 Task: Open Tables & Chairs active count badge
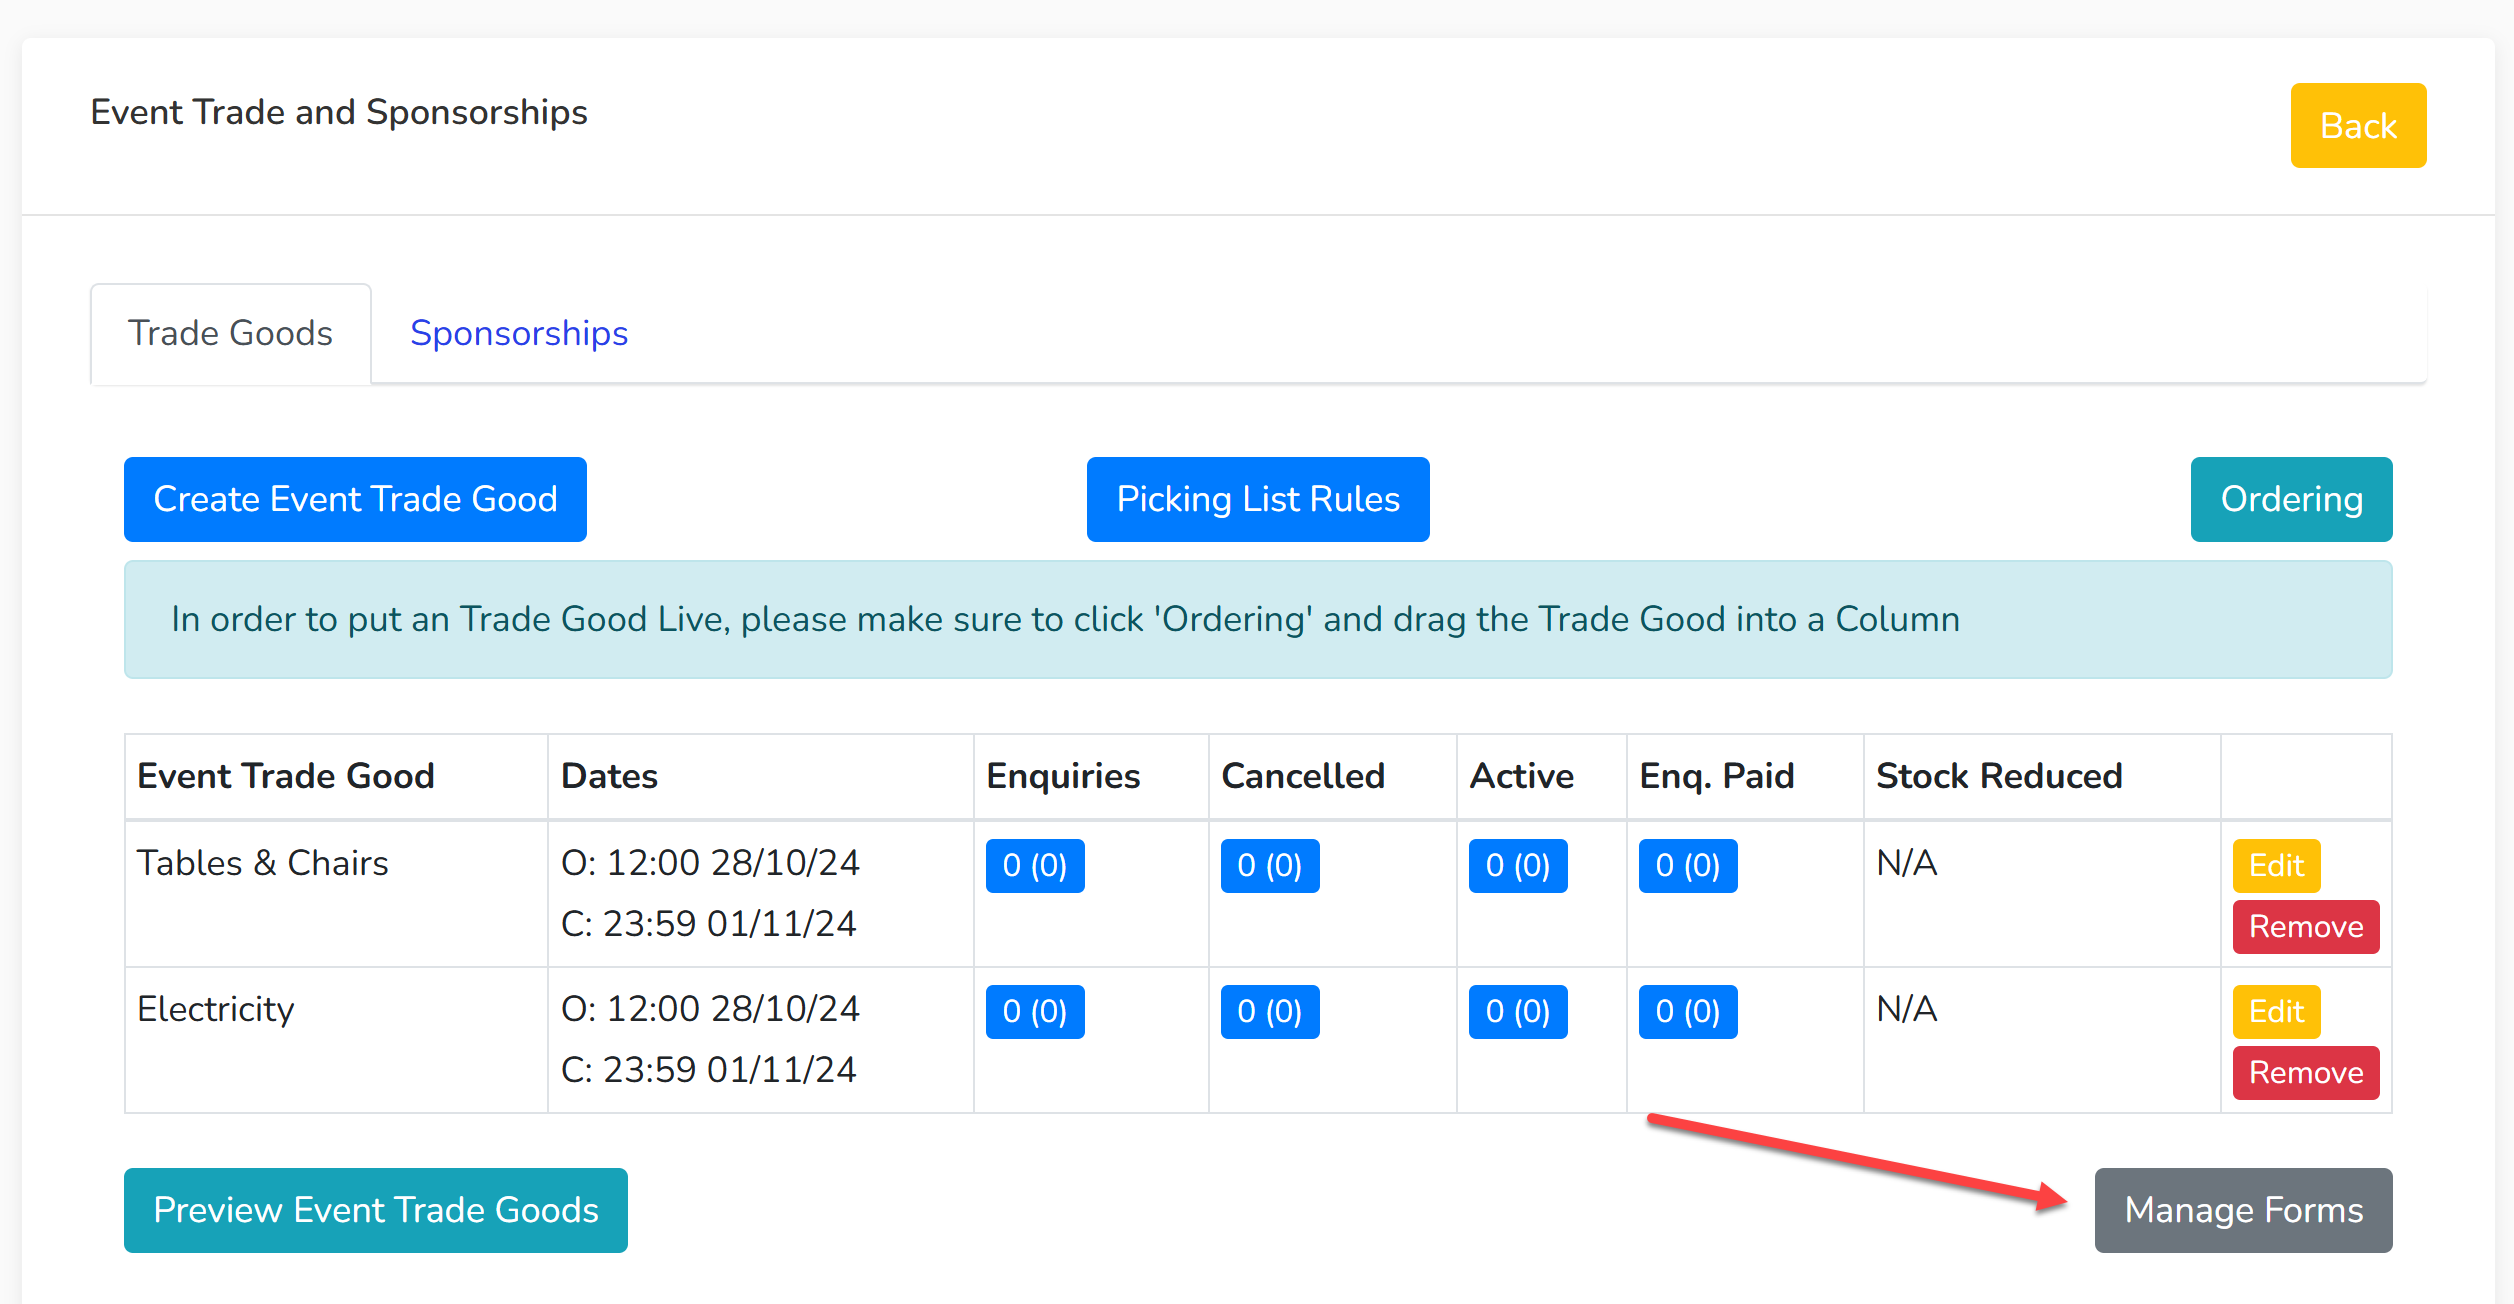(1518, 865)
